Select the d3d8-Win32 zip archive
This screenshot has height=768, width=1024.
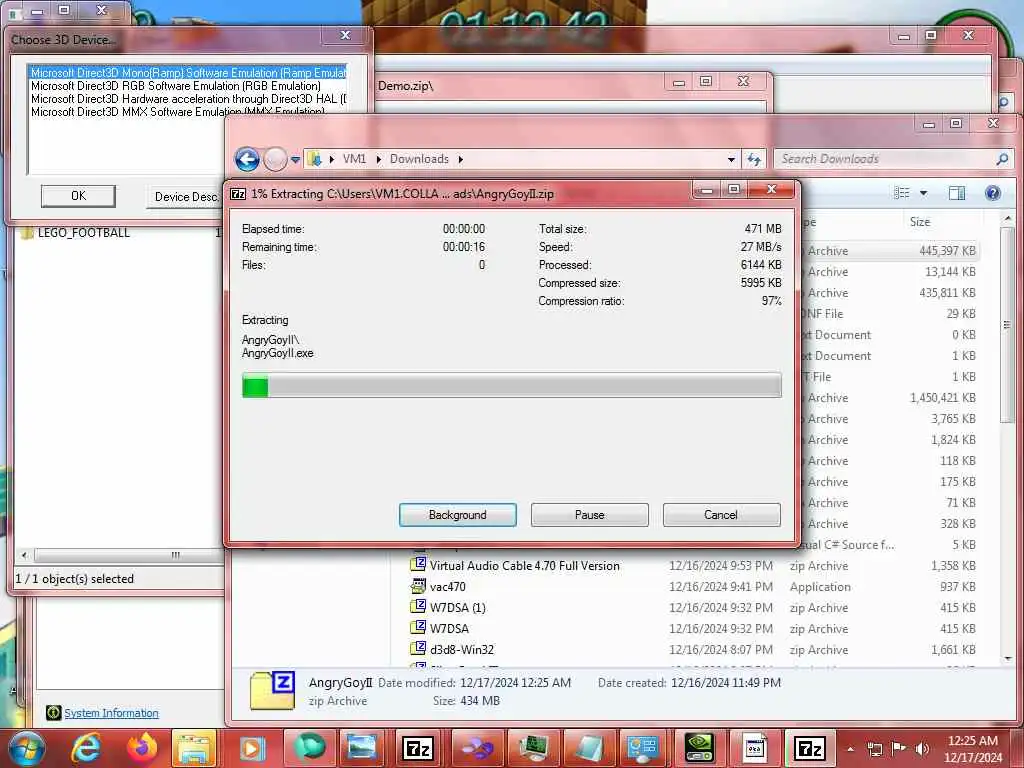(462, 649)
